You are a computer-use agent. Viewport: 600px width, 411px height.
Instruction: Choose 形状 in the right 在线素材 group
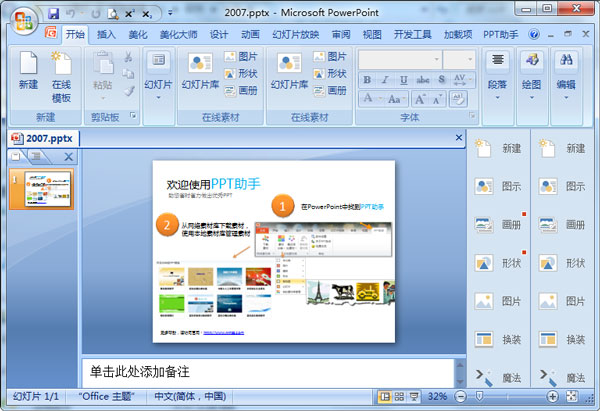(x=329, y=73)
